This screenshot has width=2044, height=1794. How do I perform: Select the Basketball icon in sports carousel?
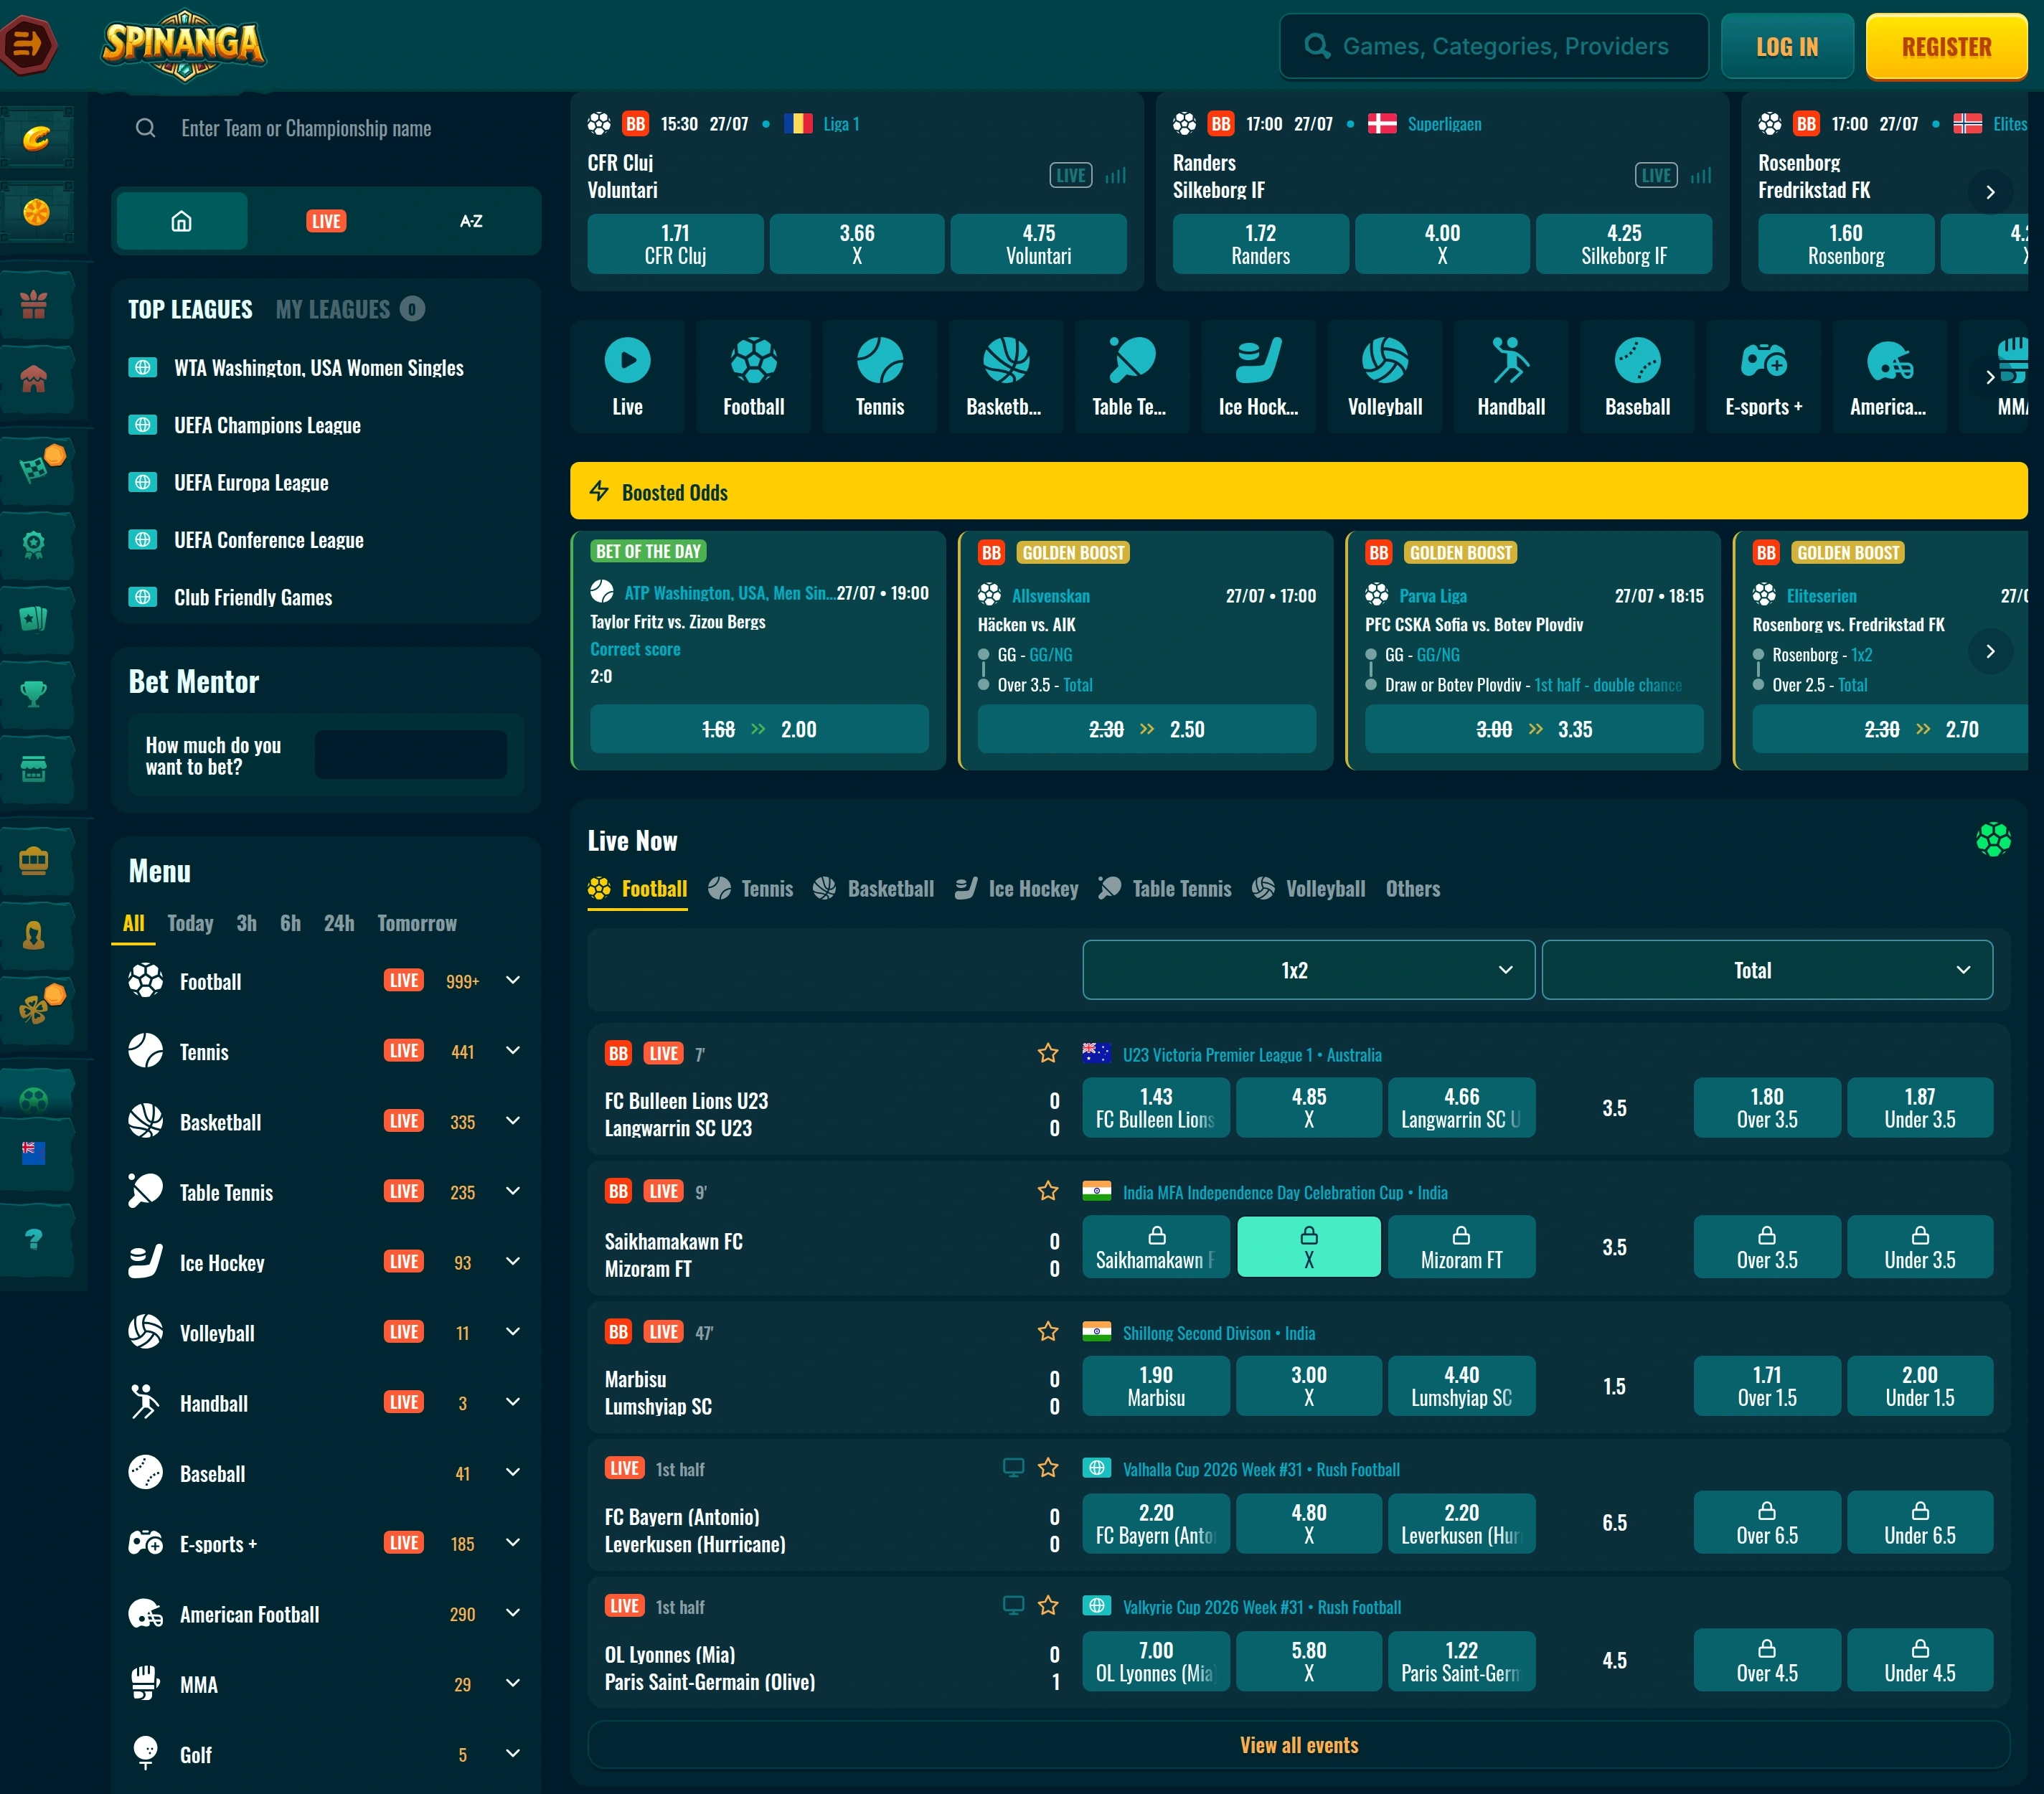tap(1006, 377)
